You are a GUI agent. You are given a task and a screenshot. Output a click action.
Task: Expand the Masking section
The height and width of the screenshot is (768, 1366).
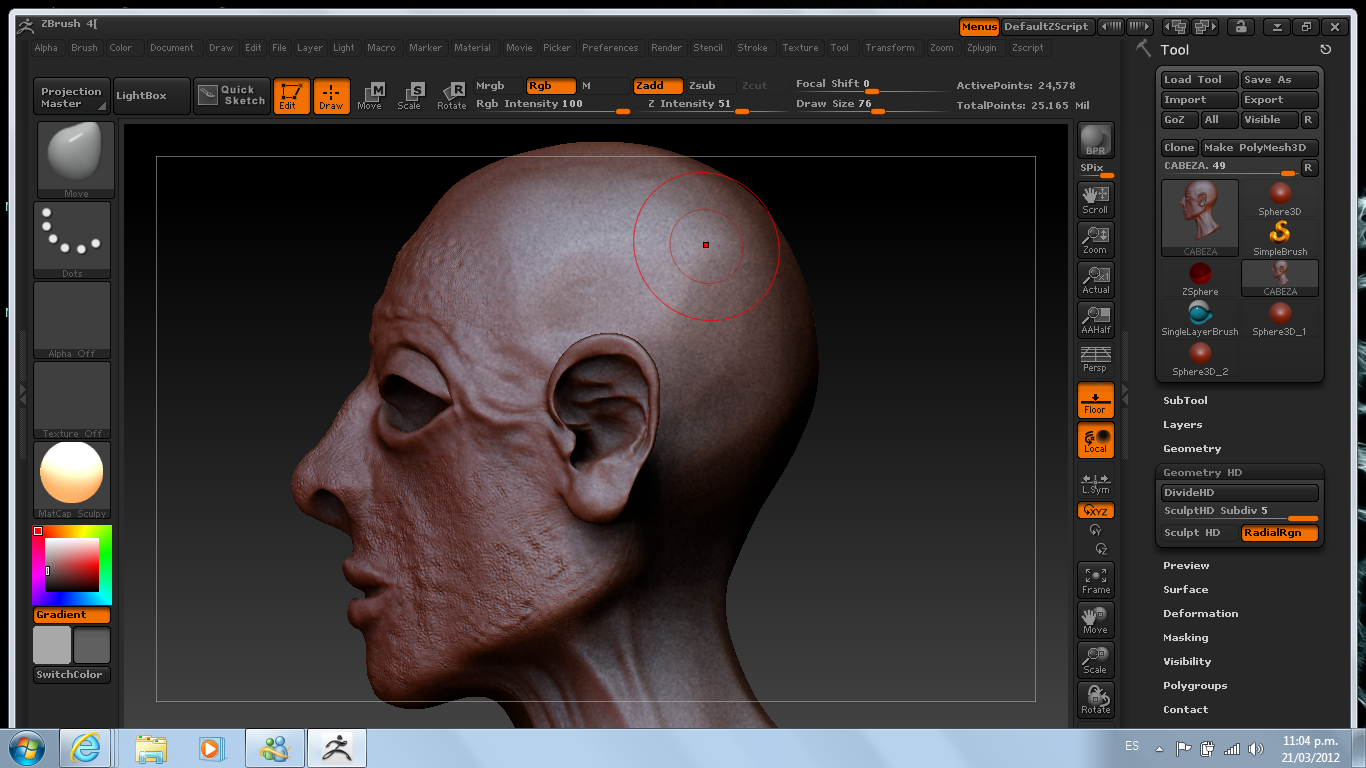pyautogui.click(x=1185, y=637)
